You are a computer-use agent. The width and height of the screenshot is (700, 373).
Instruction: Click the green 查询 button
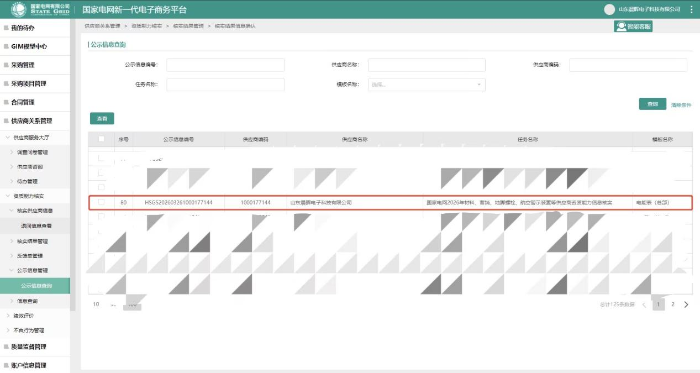(652, 104)
